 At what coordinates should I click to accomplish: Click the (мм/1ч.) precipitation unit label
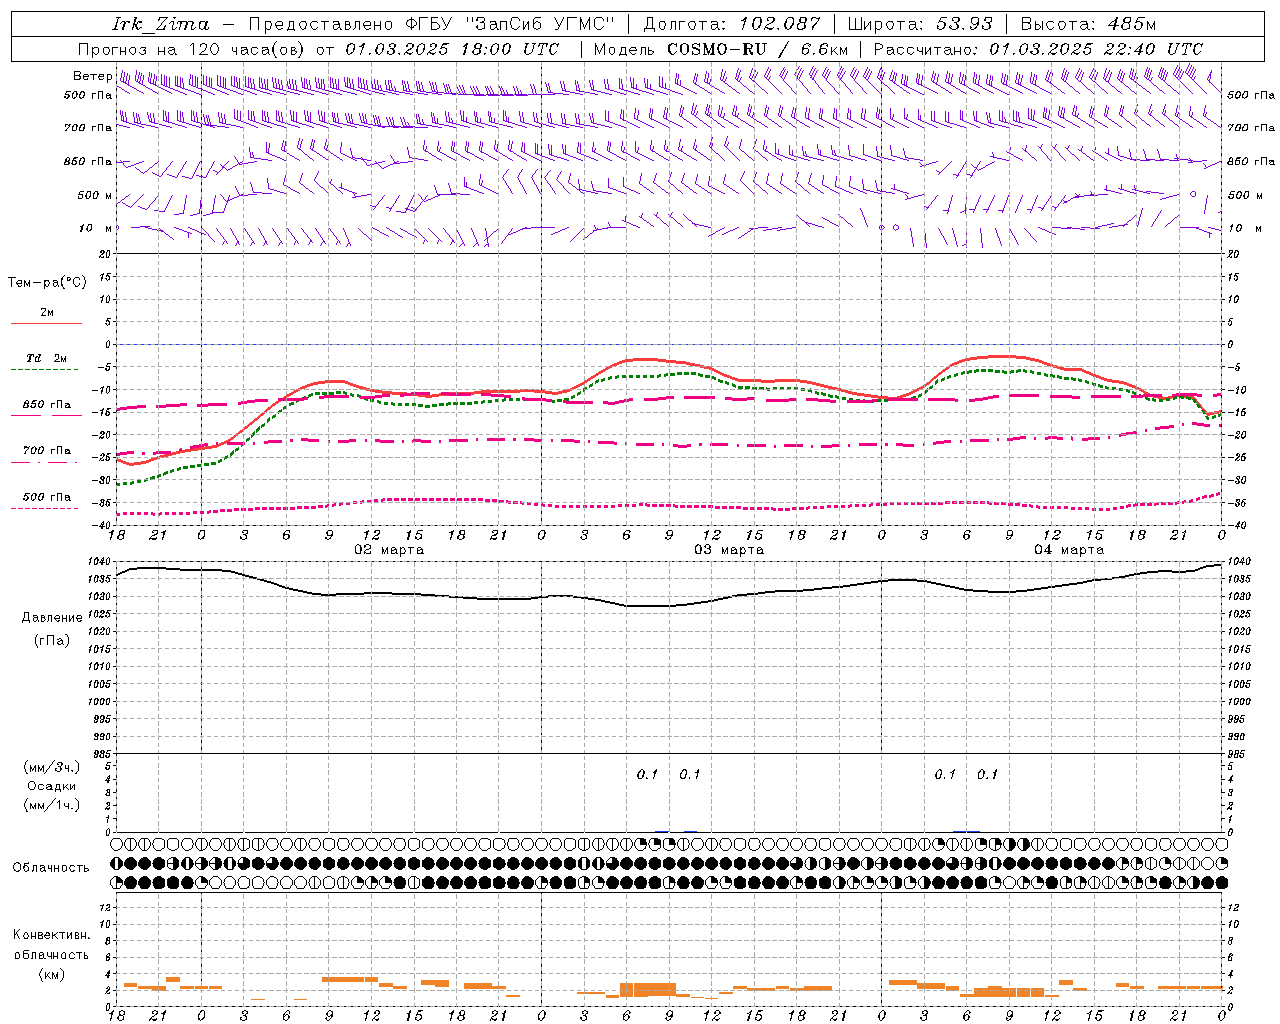pos(52,805)
